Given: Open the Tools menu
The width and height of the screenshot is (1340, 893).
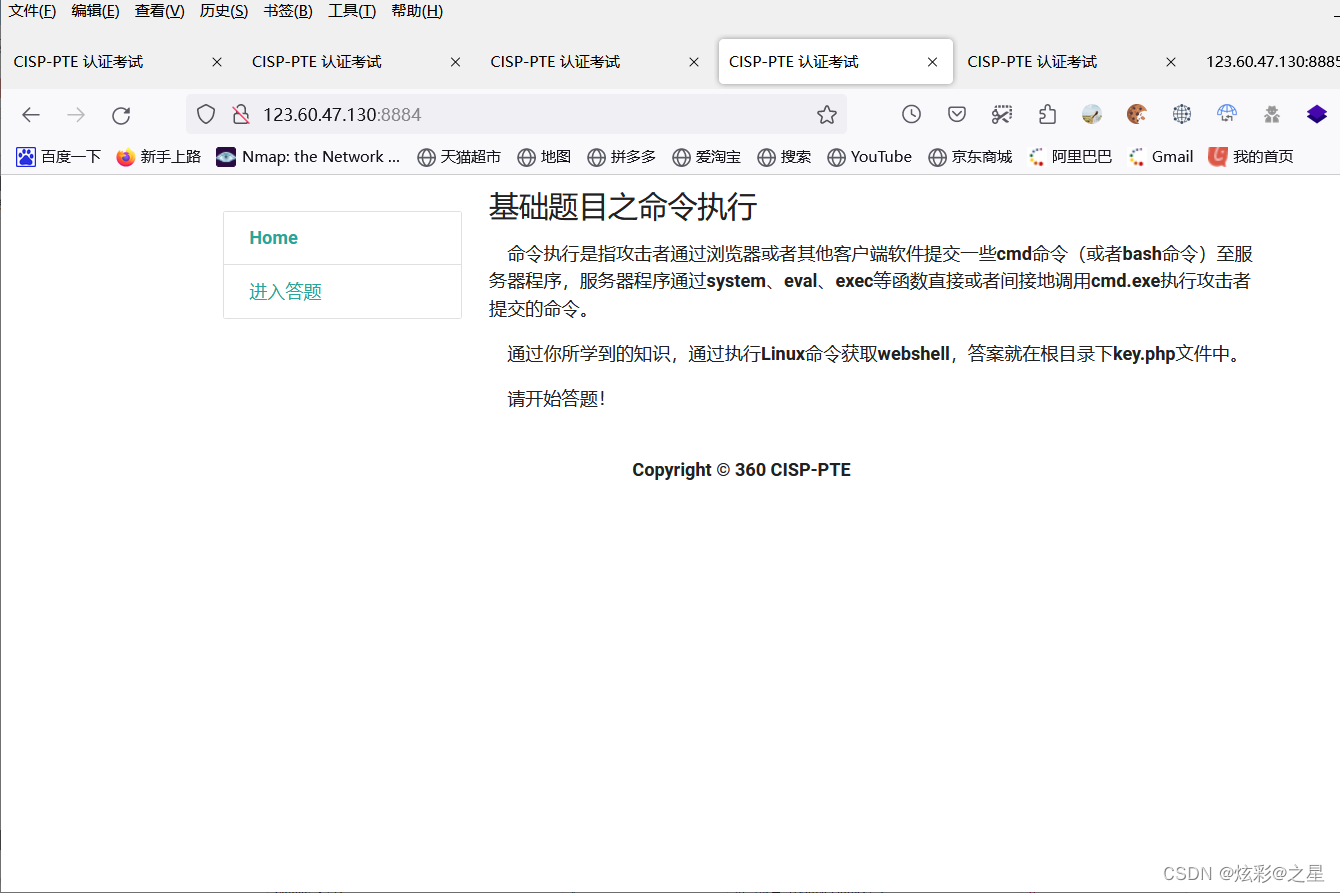Looking at the screenshot, I should pos(351,11).
